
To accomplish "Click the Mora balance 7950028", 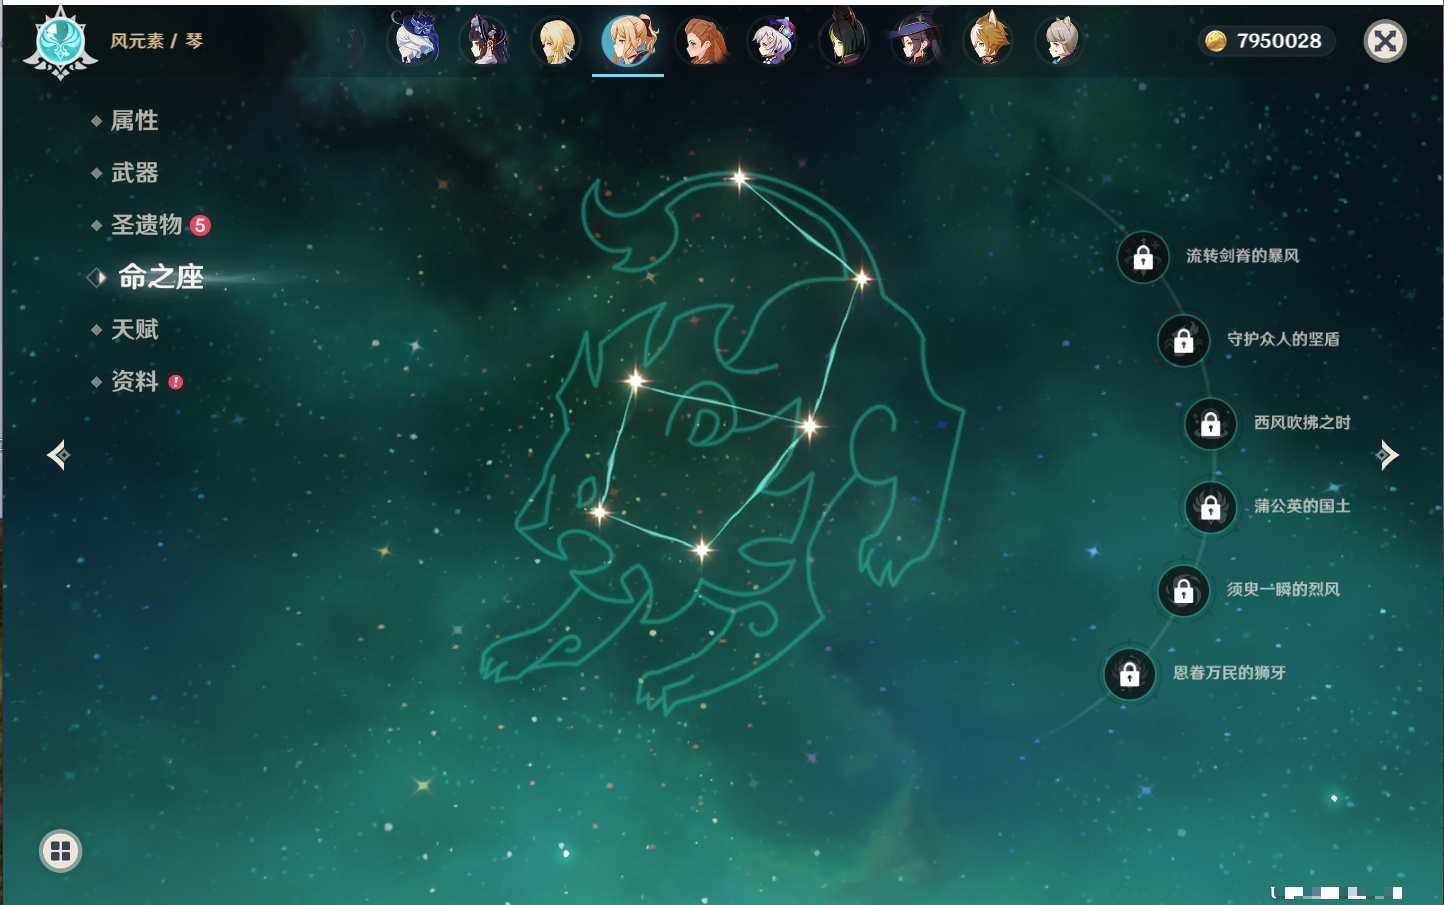I will pos(1266,41).
